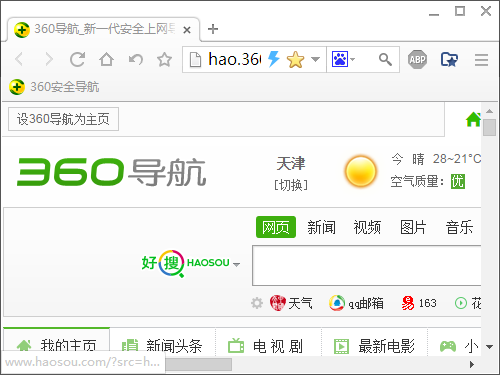Click the horizontal scrollbar right arrow

(x=472, y=365)
